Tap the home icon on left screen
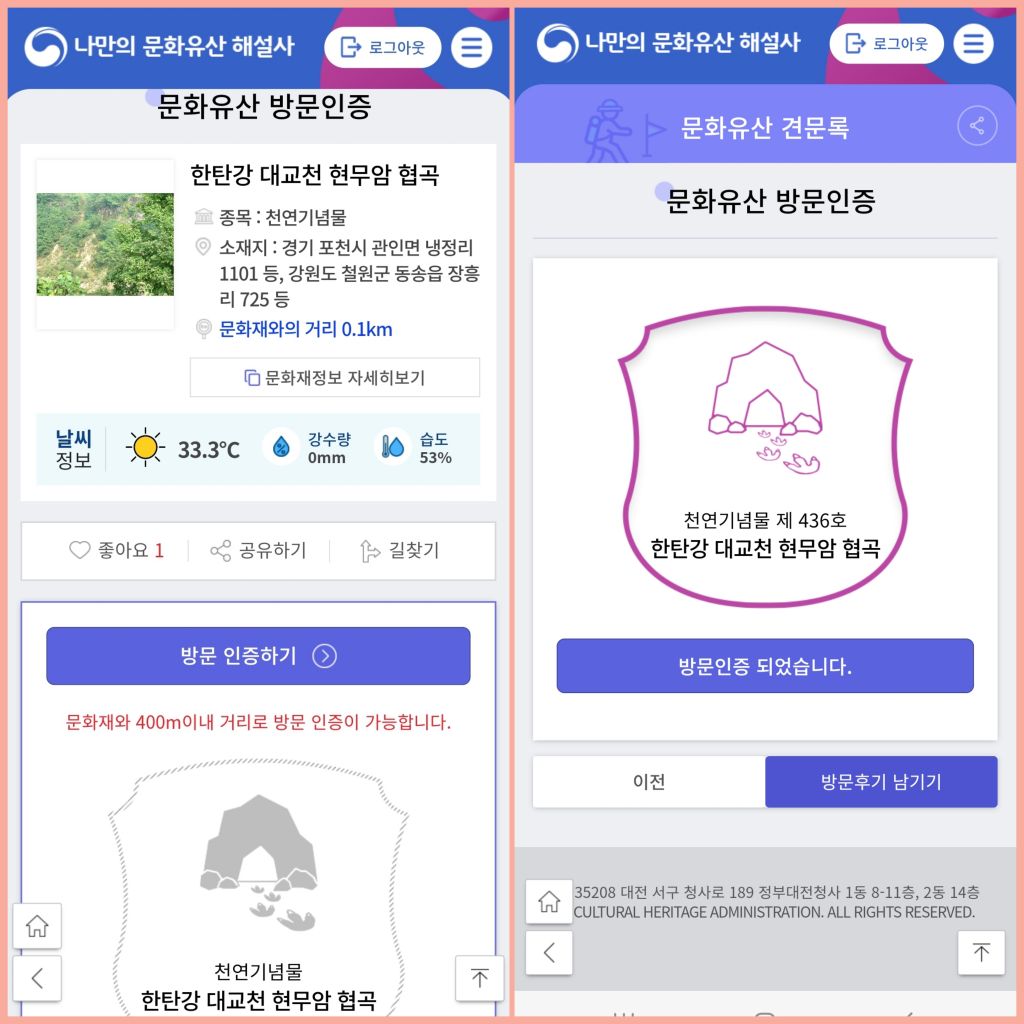 click(x=37, y=925)
